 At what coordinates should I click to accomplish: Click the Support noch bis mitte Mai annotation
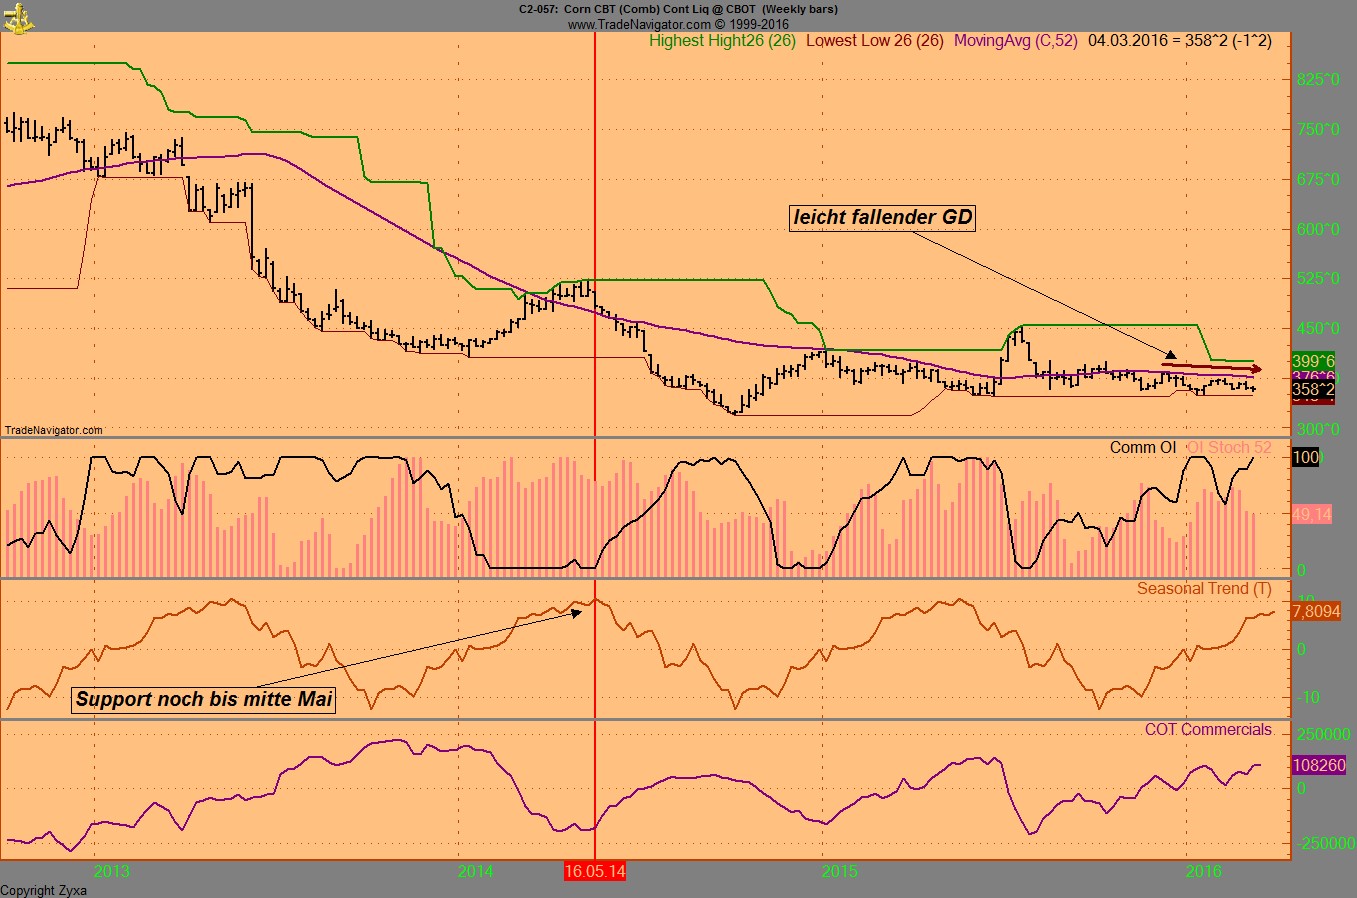(x=205, y=699)
